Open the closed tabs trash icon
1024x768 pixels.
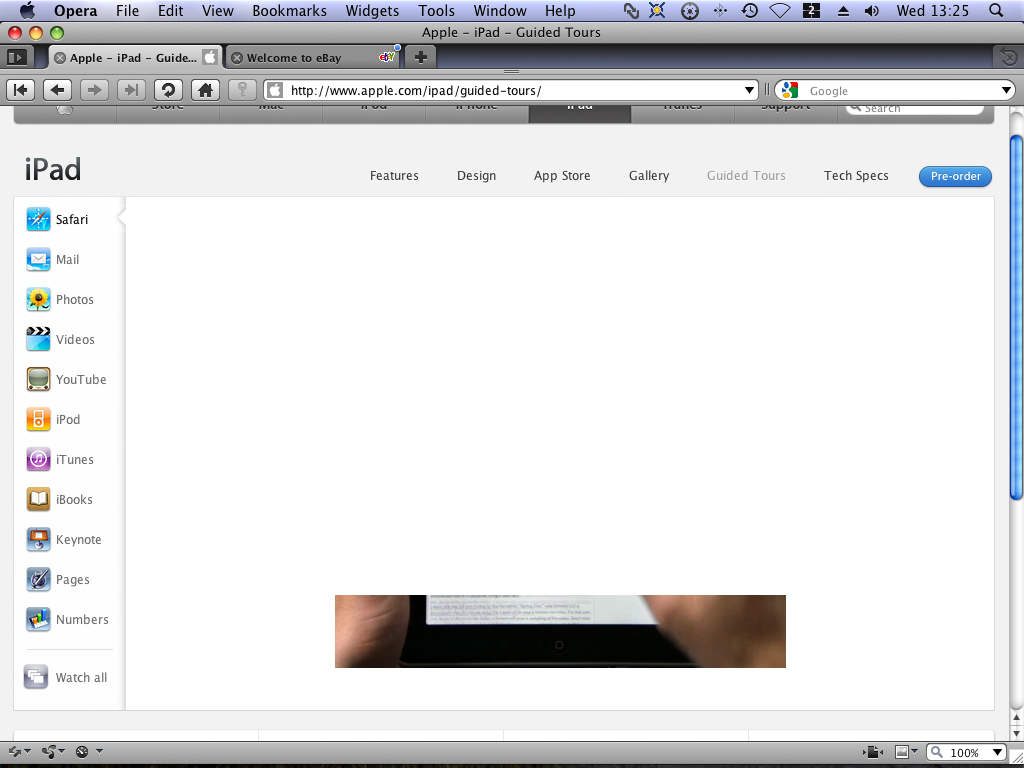(x=1008, y=57)
